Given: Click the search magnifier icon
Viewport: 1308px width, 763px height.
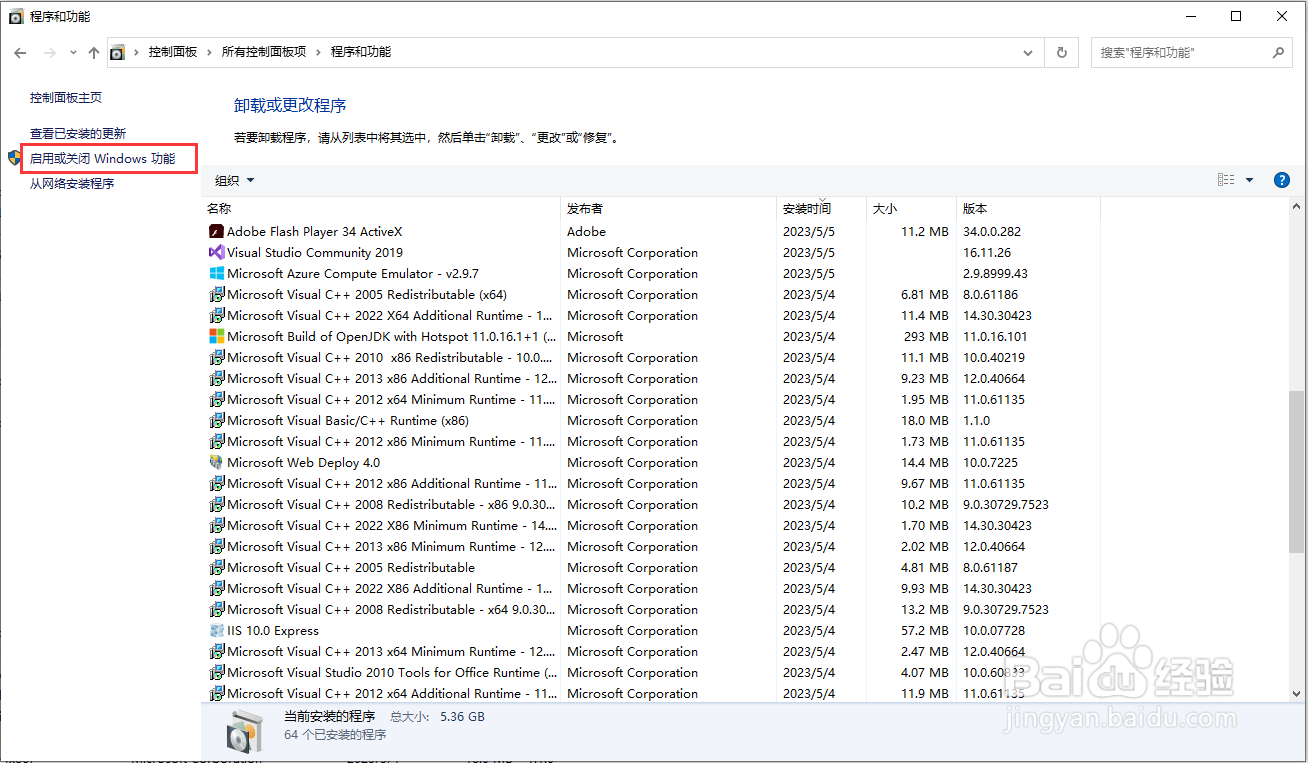Looking at the screenshot, I should coord(1279,52).
